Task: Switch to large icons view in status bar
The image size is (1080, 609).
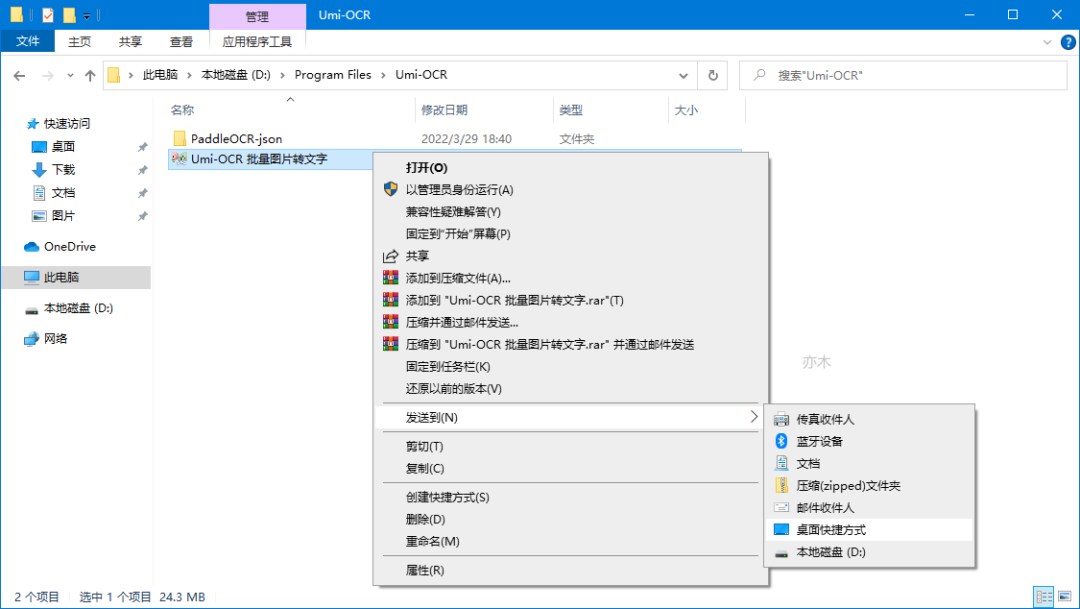Action: click(x=1064, y=596)
